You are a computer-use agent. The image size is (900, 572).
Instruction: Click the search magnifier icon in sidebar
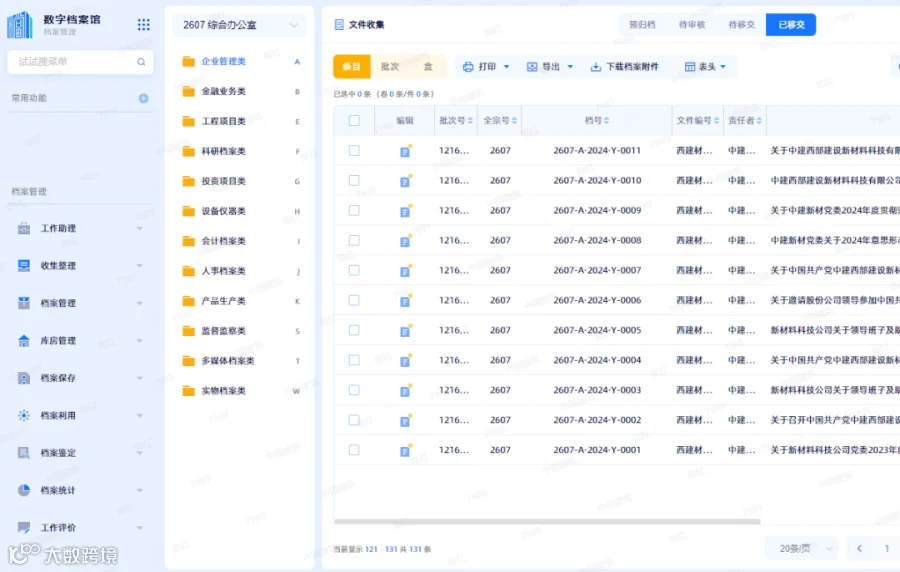(x=141, y=62)
